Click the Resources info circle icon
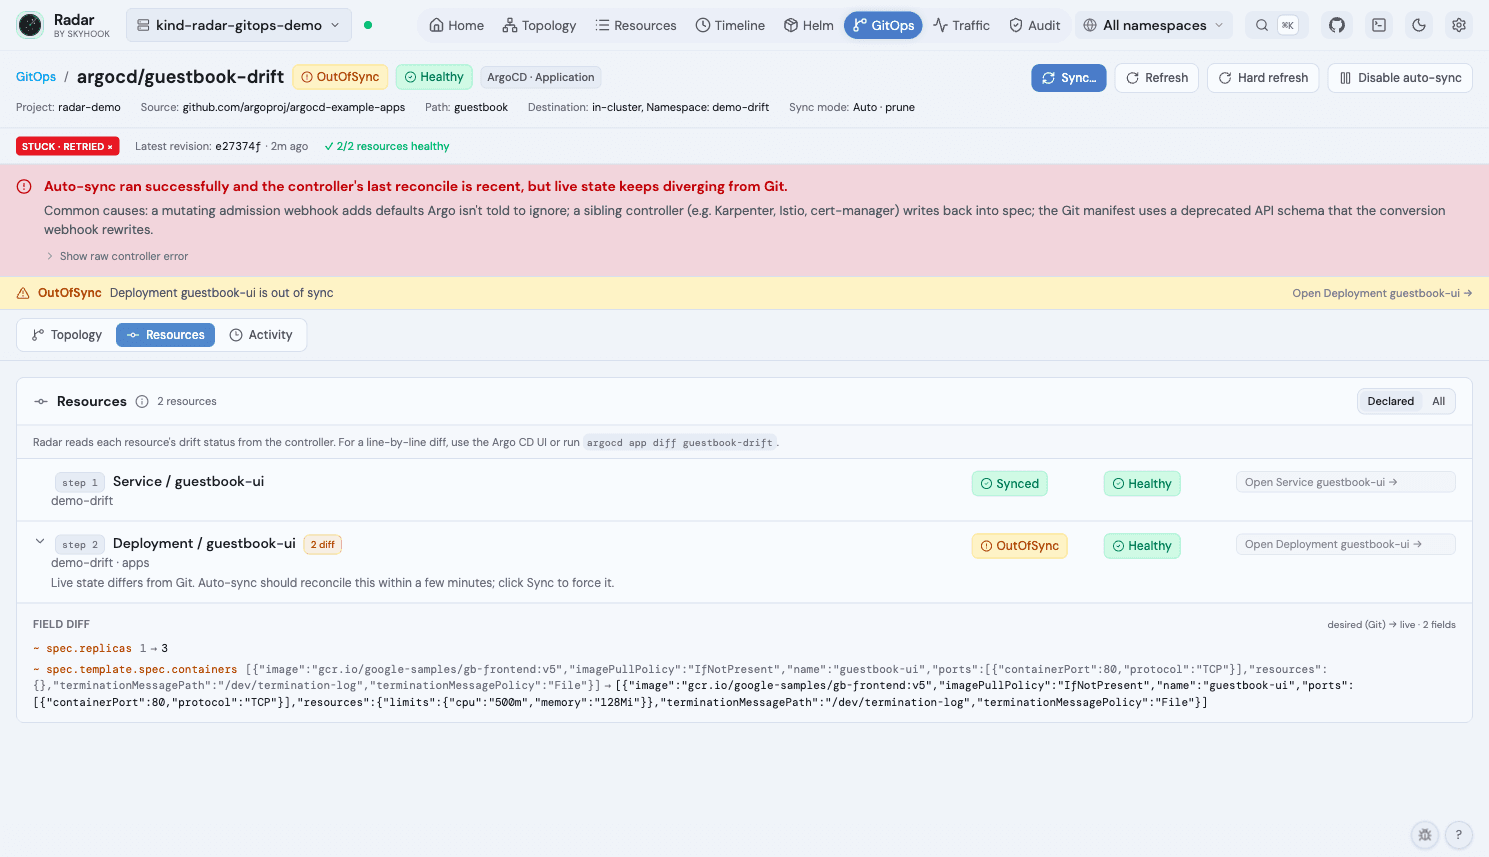The image size is (1489, 857). 142,401
